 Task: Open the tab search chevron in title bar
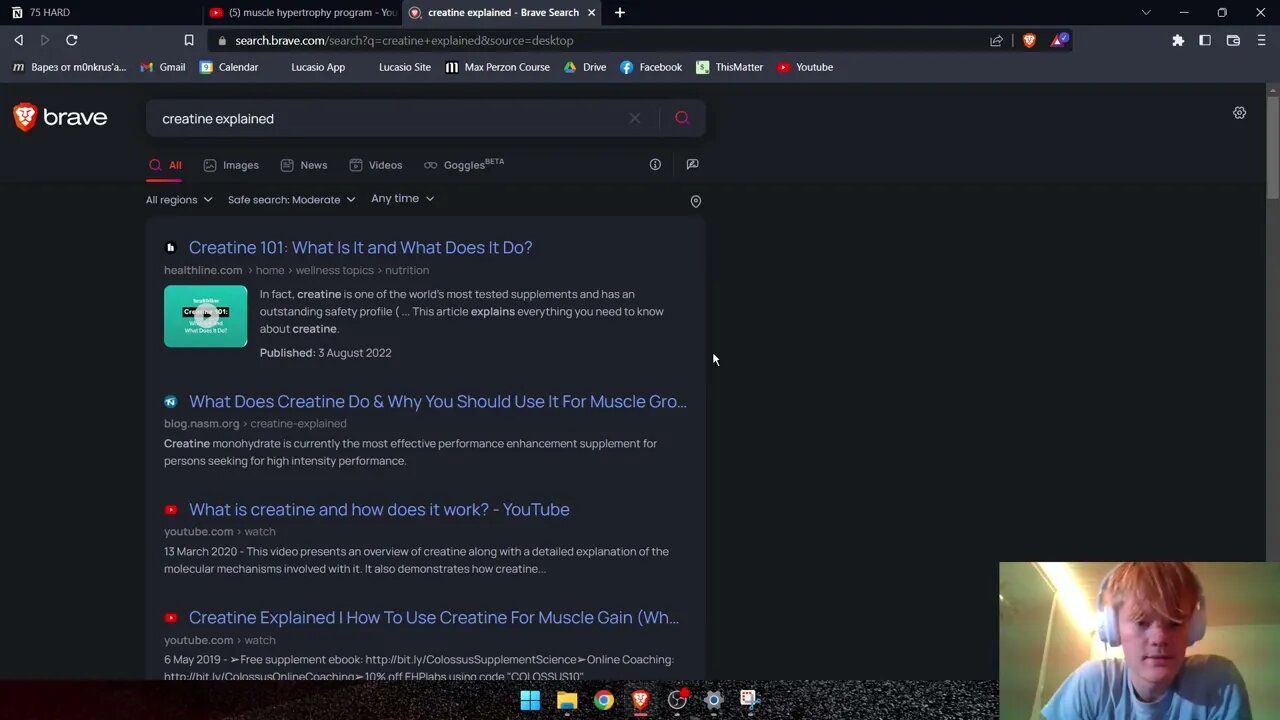tap(1146, 12)
